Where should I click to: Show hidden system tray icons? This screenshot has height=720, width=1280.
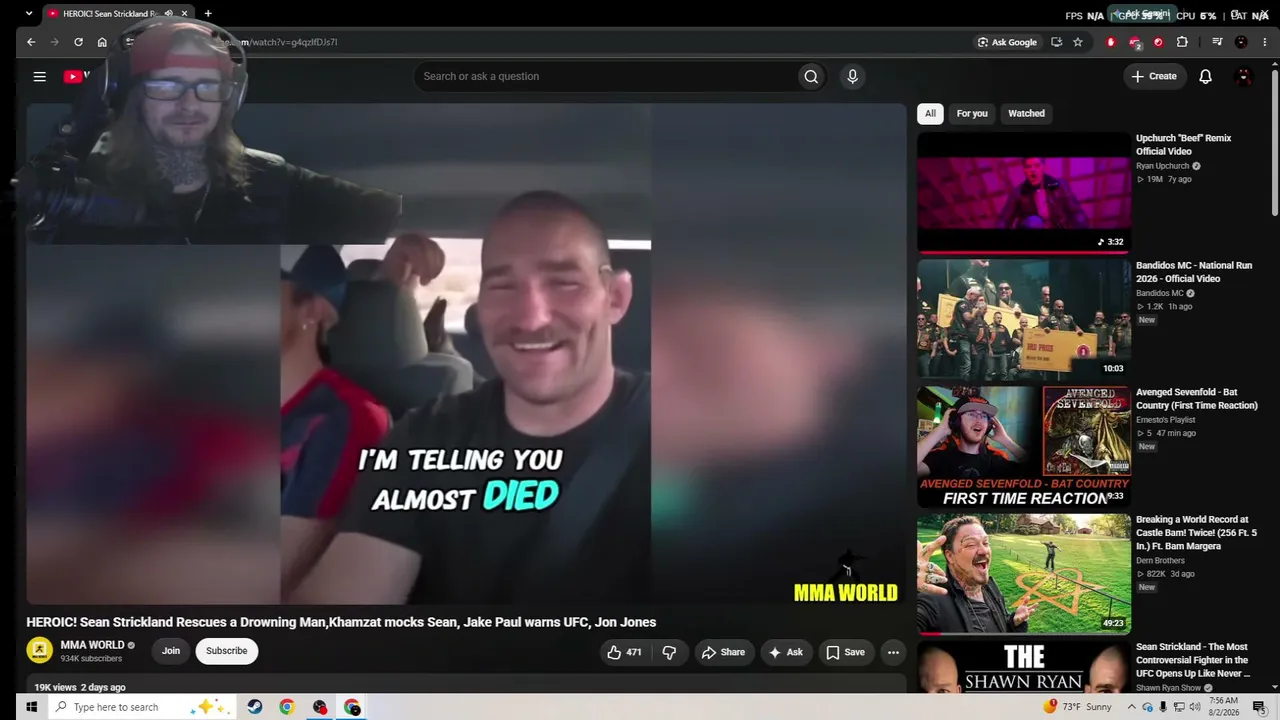tap(1131, 707)
